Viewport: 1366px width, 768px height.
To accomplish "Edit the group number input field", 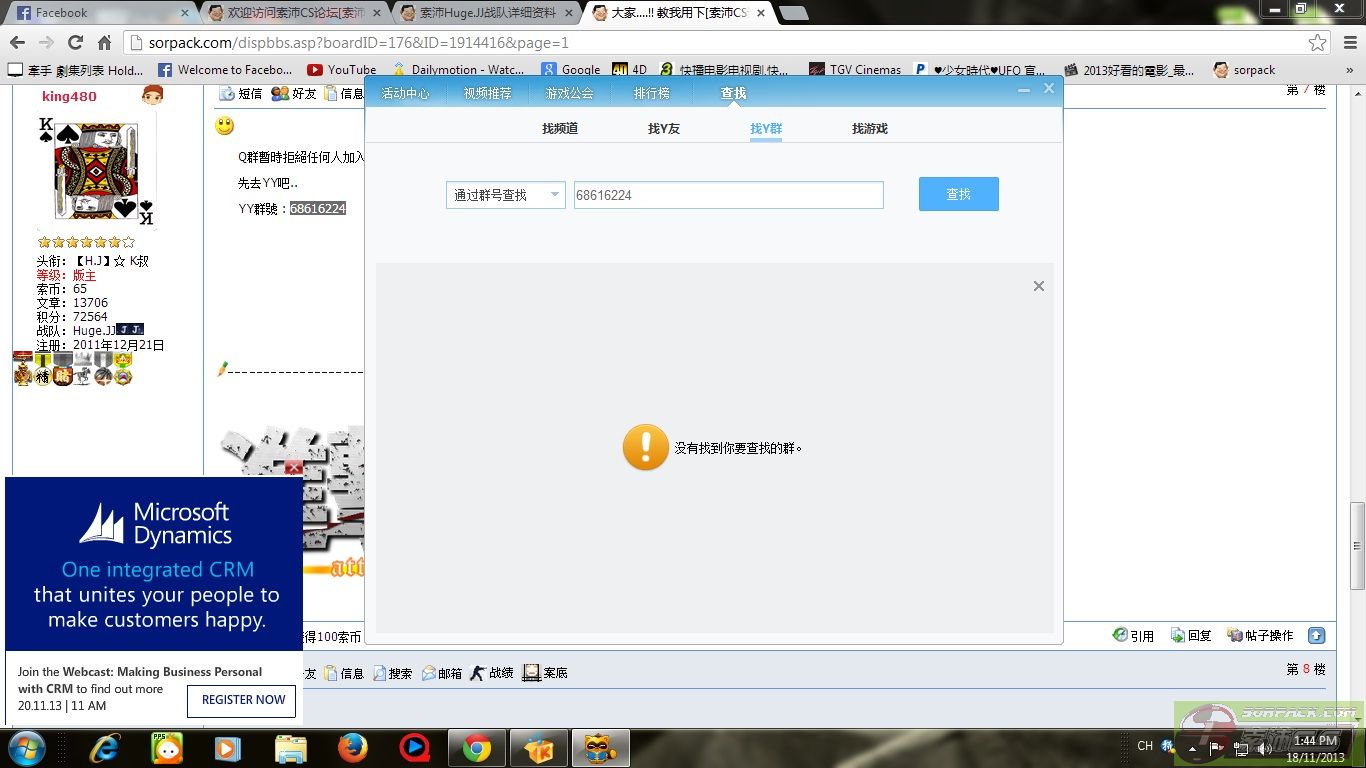I will point(727,194).
